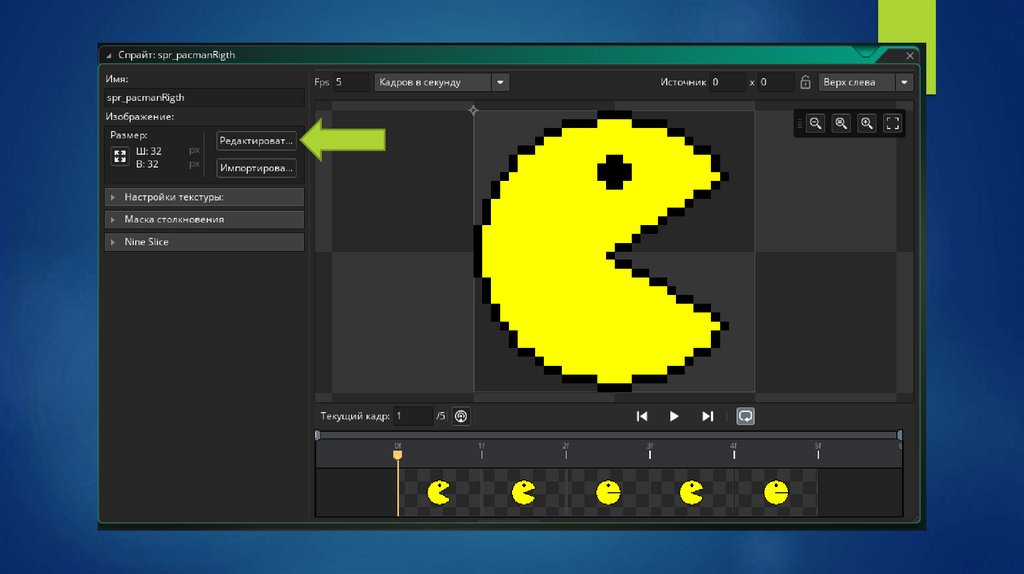Image resolution: width=1024 pixels, height=574 pixels.
Task: Click the origin crosshair marker on canvas
Action: click(473, 110)
